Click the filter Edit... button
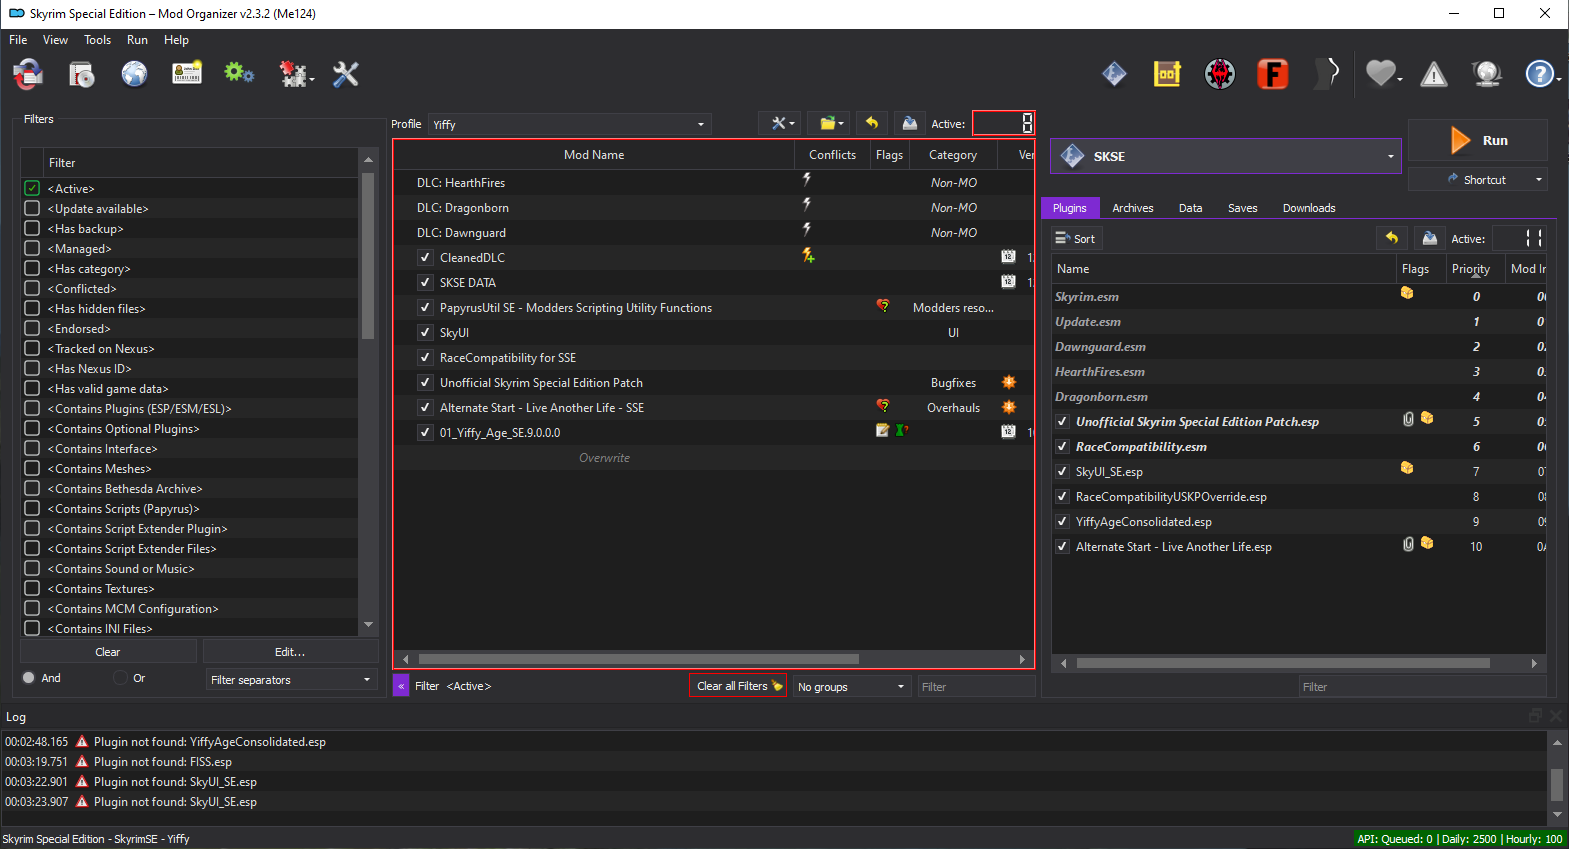Image resolution: width=1569 pixels, height=849 pixels. pyautogui.click(x=290, y=651)
